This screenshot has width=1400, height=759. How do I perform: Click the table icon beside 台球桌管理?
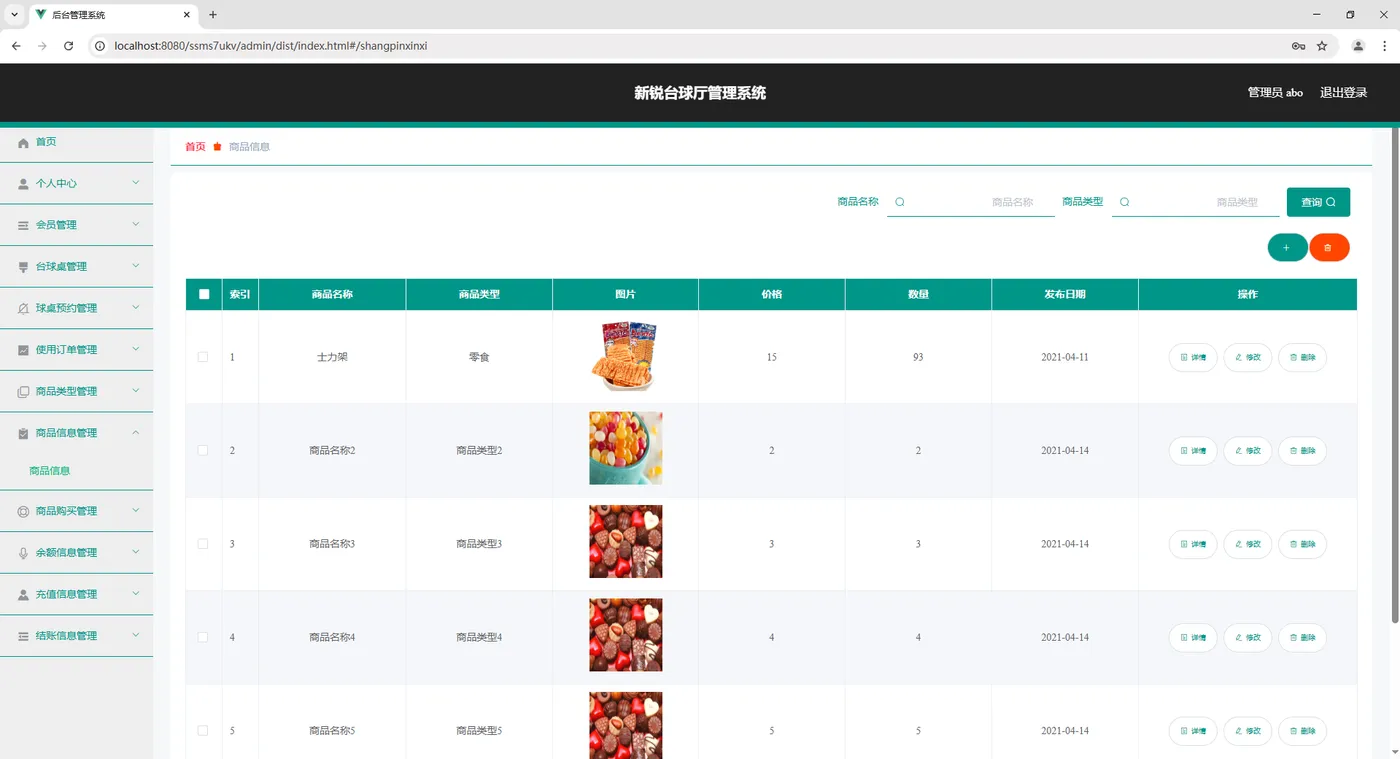coord(23,267)
